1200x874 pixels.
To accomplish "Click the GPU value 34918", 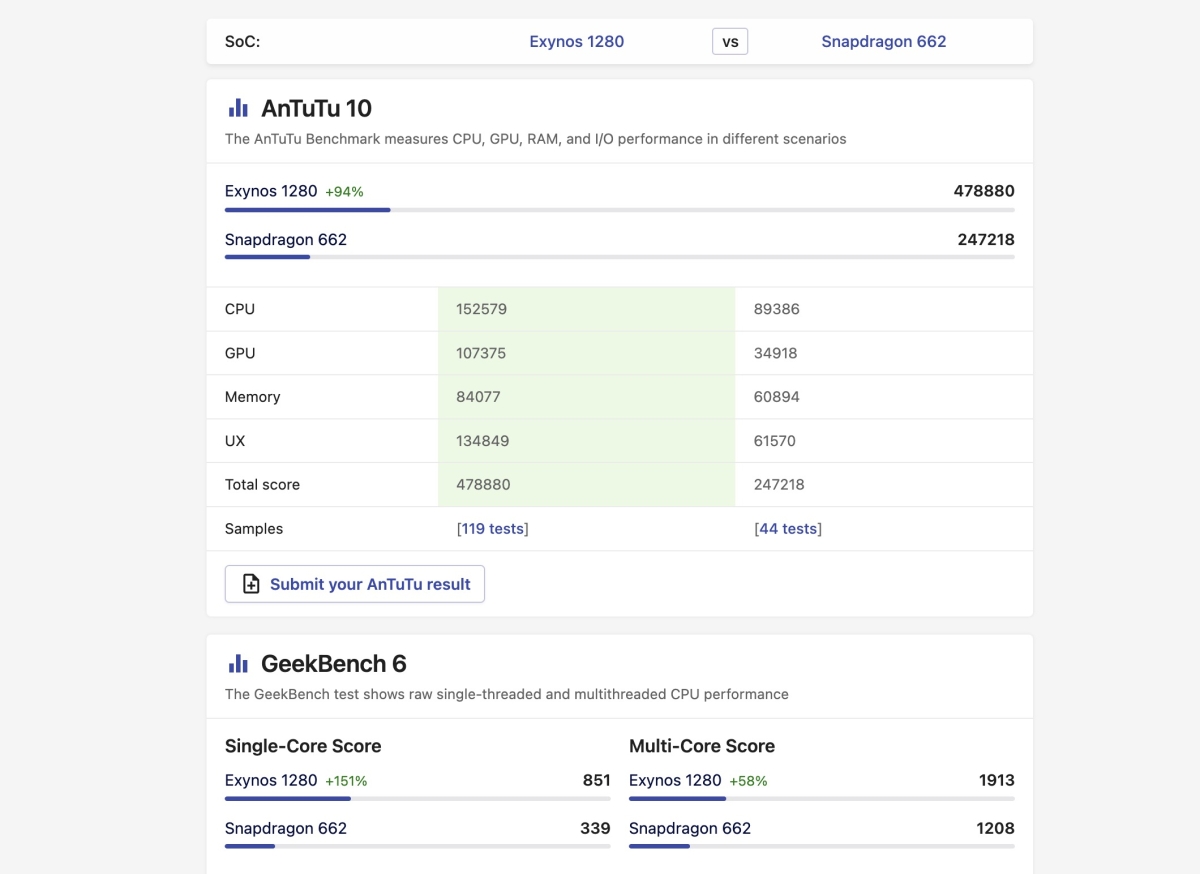I will (x=776, y=353).
